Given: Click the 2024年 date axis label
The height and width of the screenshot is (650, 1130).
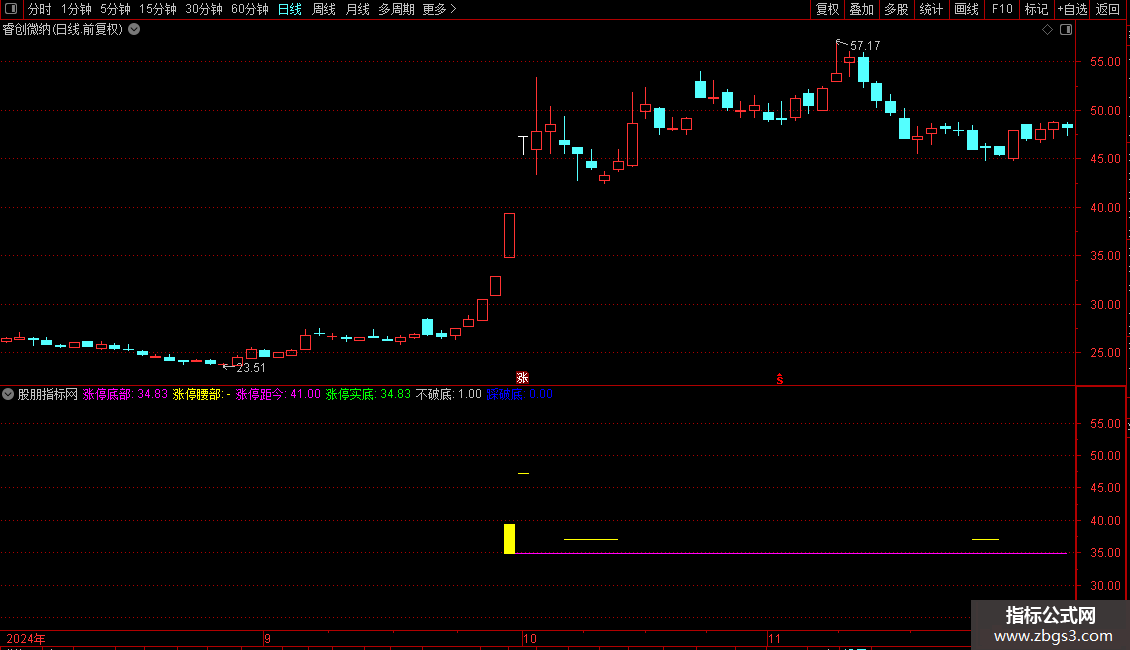Looking at the screenshot, I should pos(26,639).
